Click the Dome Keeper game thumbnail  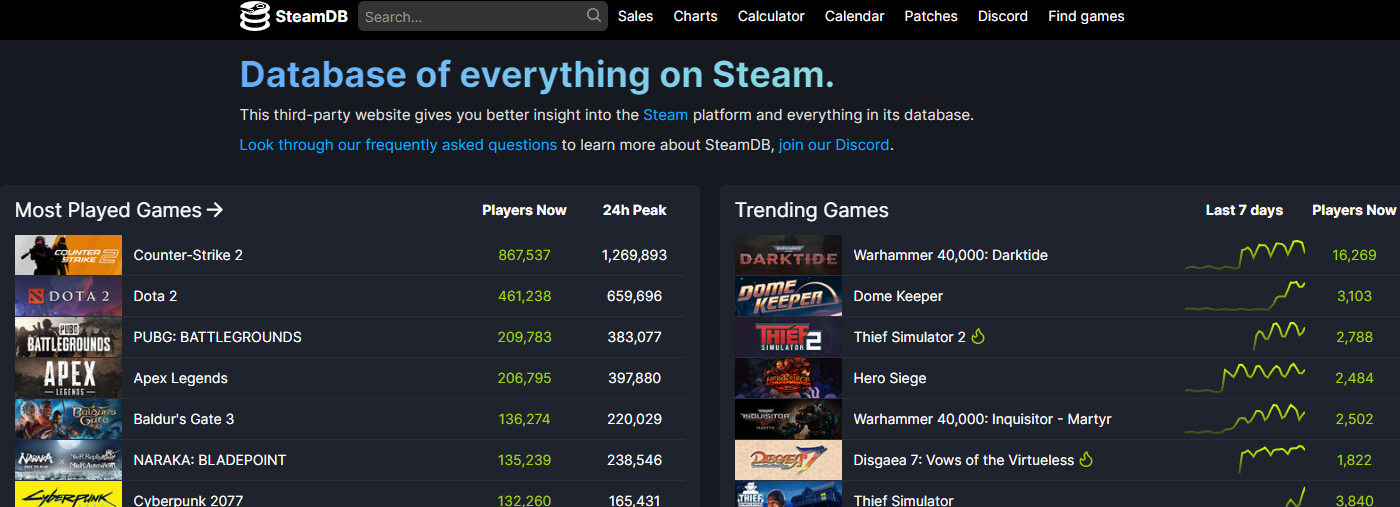(788, 296)
